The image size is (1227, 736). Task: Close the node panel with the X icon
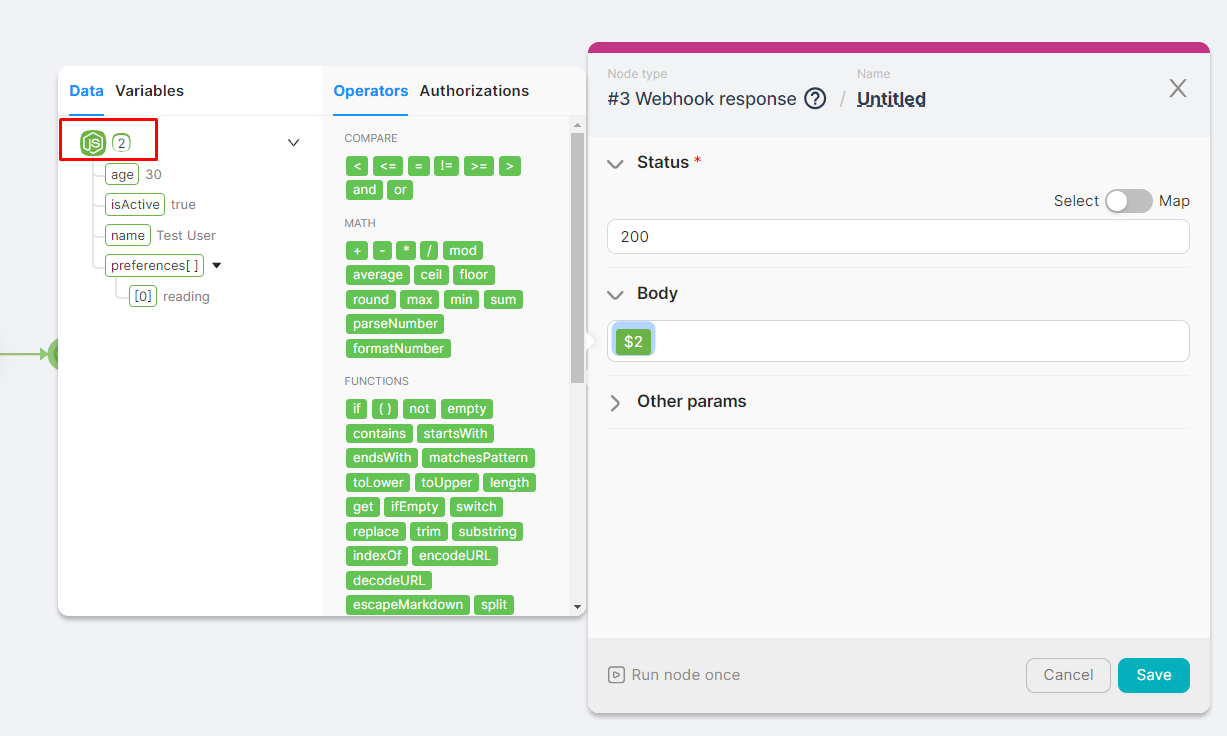click(x=1178, y=88)
